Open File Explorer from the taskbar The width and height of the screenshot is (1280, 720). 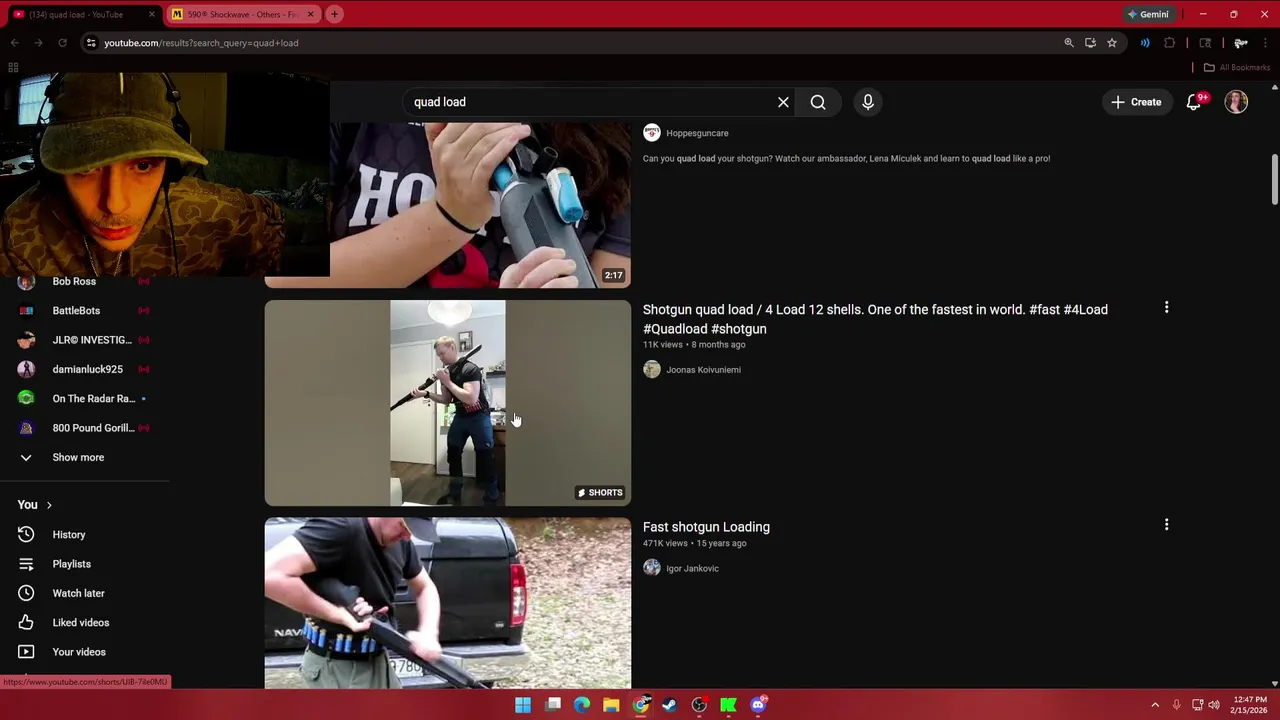point(611,705)
